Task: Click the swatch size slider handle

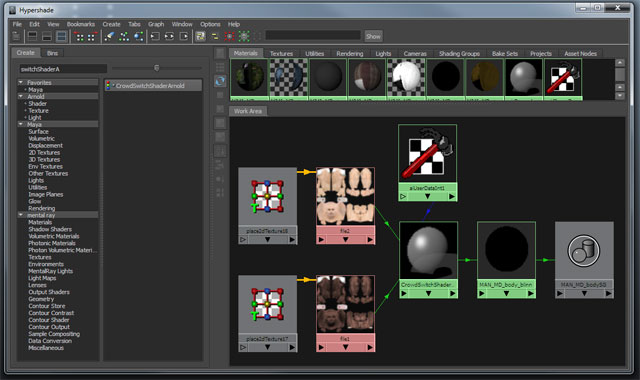Action: 156,68
